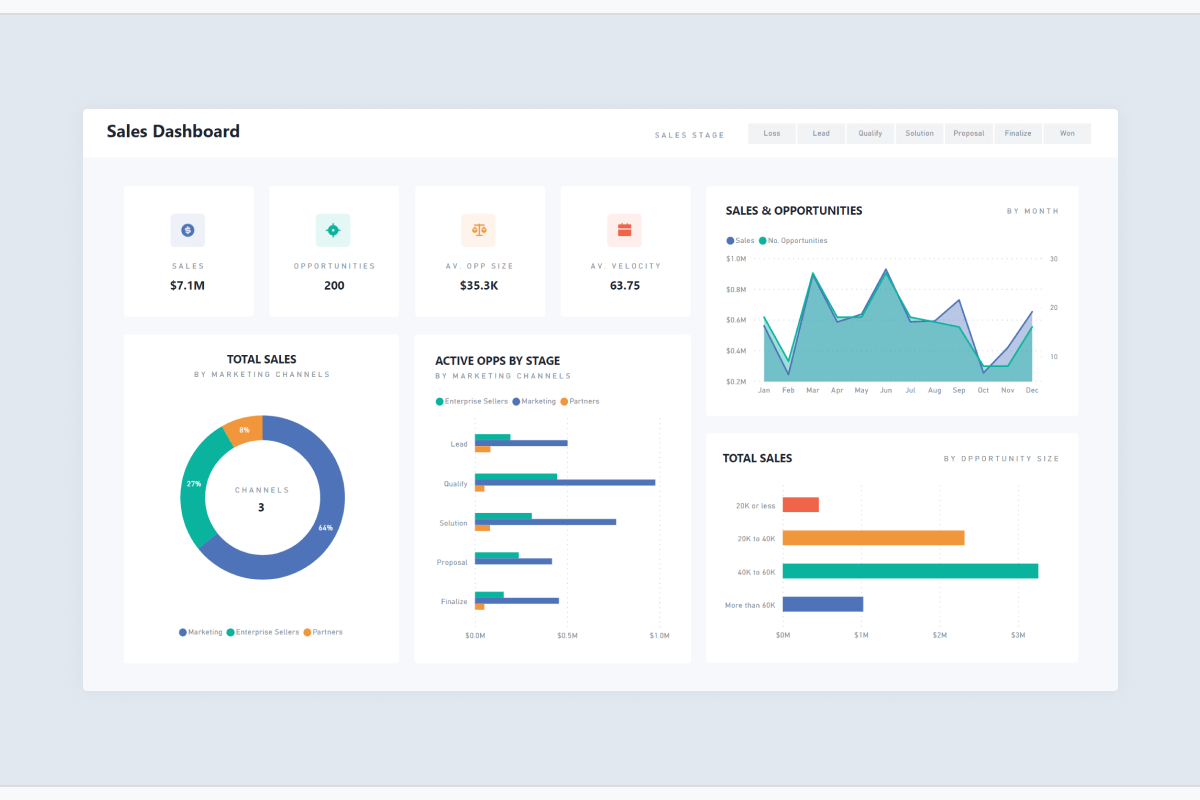
Task: Choose the Solution stage filter
Action: click(x=919, y=134)
